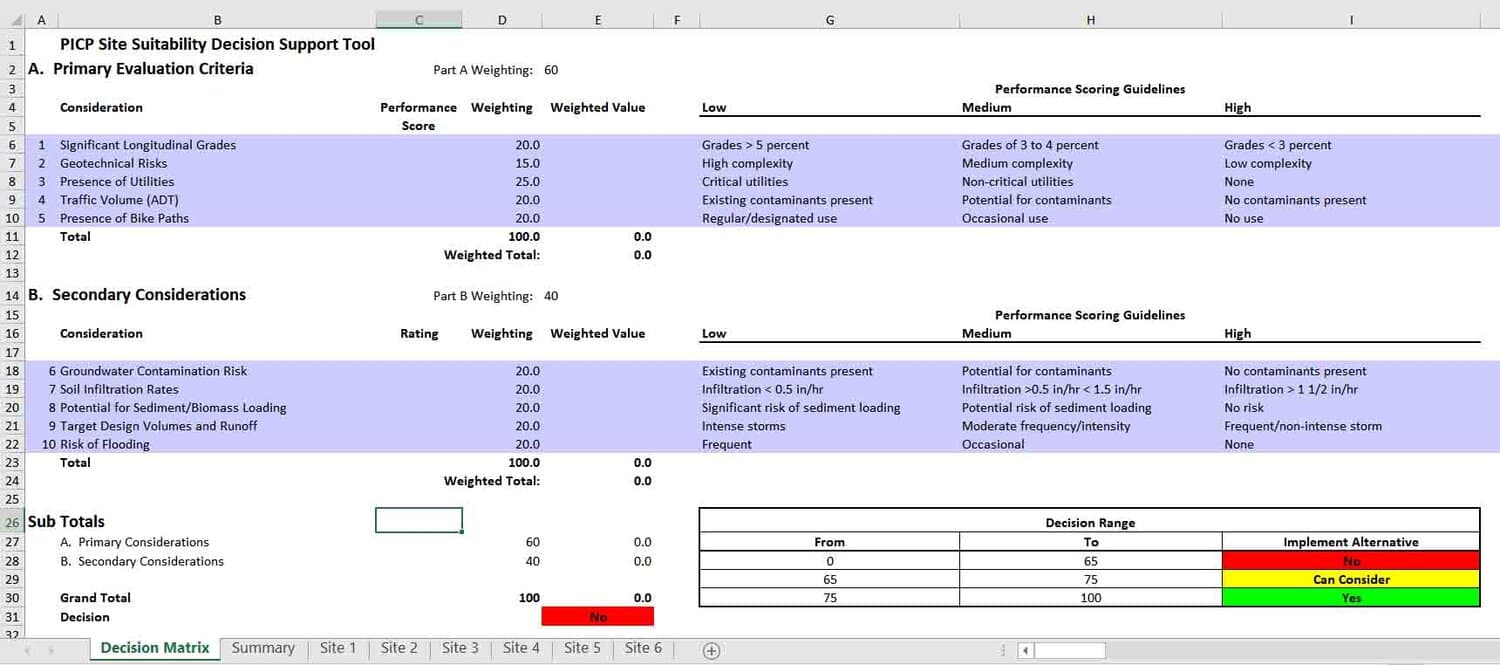This screenshot has height=665, width=1500.
Task: Click the green 'Yes' decision cell
Action: click(1350, 598)
